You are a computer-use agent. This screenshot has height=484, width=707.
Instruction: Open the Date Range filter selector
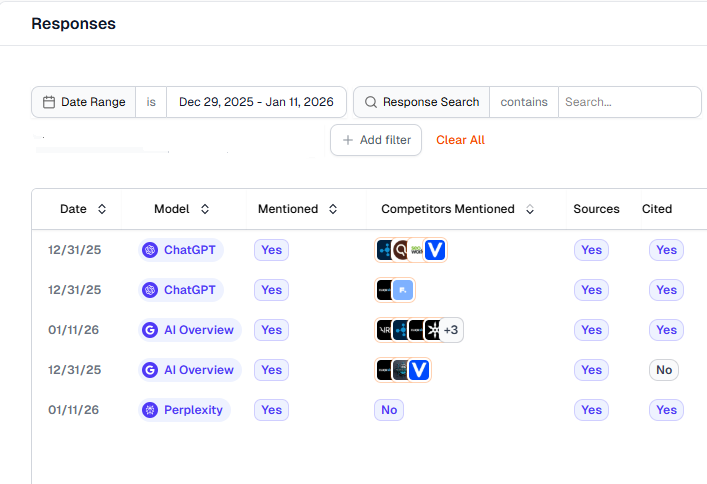(x=84, y=102)
